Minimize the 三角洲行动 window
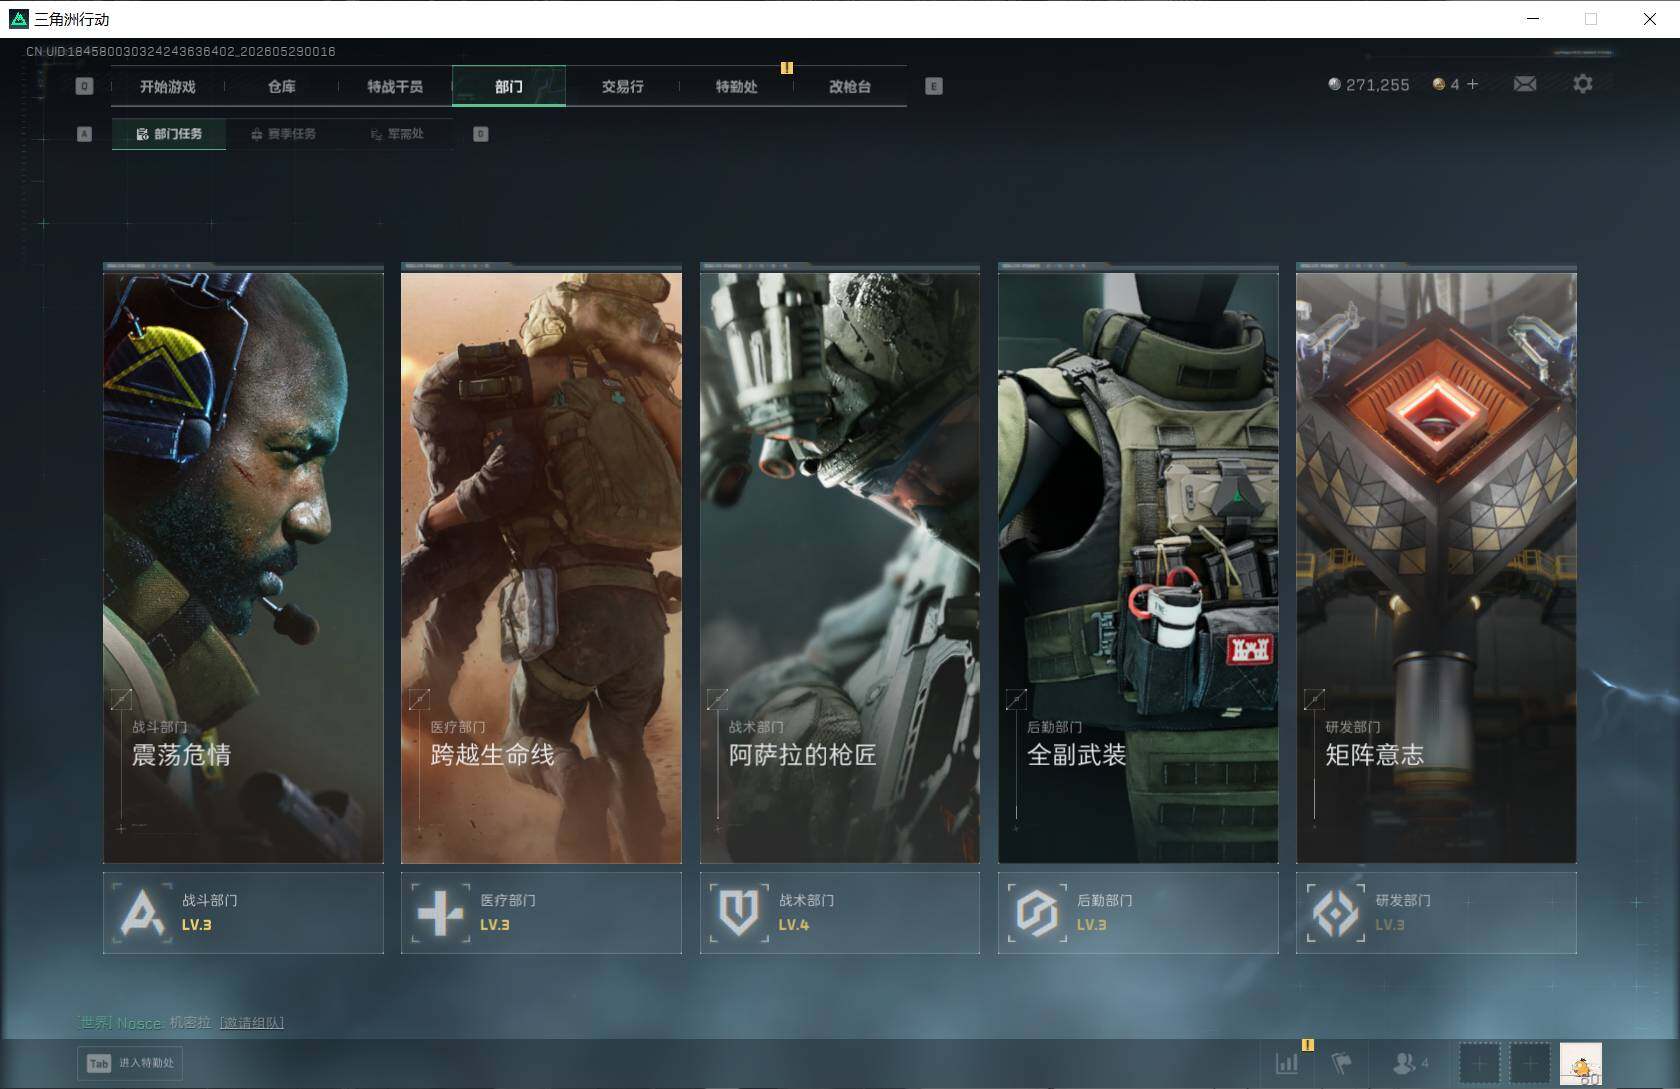Viewport: 1680px width, 1089px height. pyautogui.click(x=1533, y=19)
